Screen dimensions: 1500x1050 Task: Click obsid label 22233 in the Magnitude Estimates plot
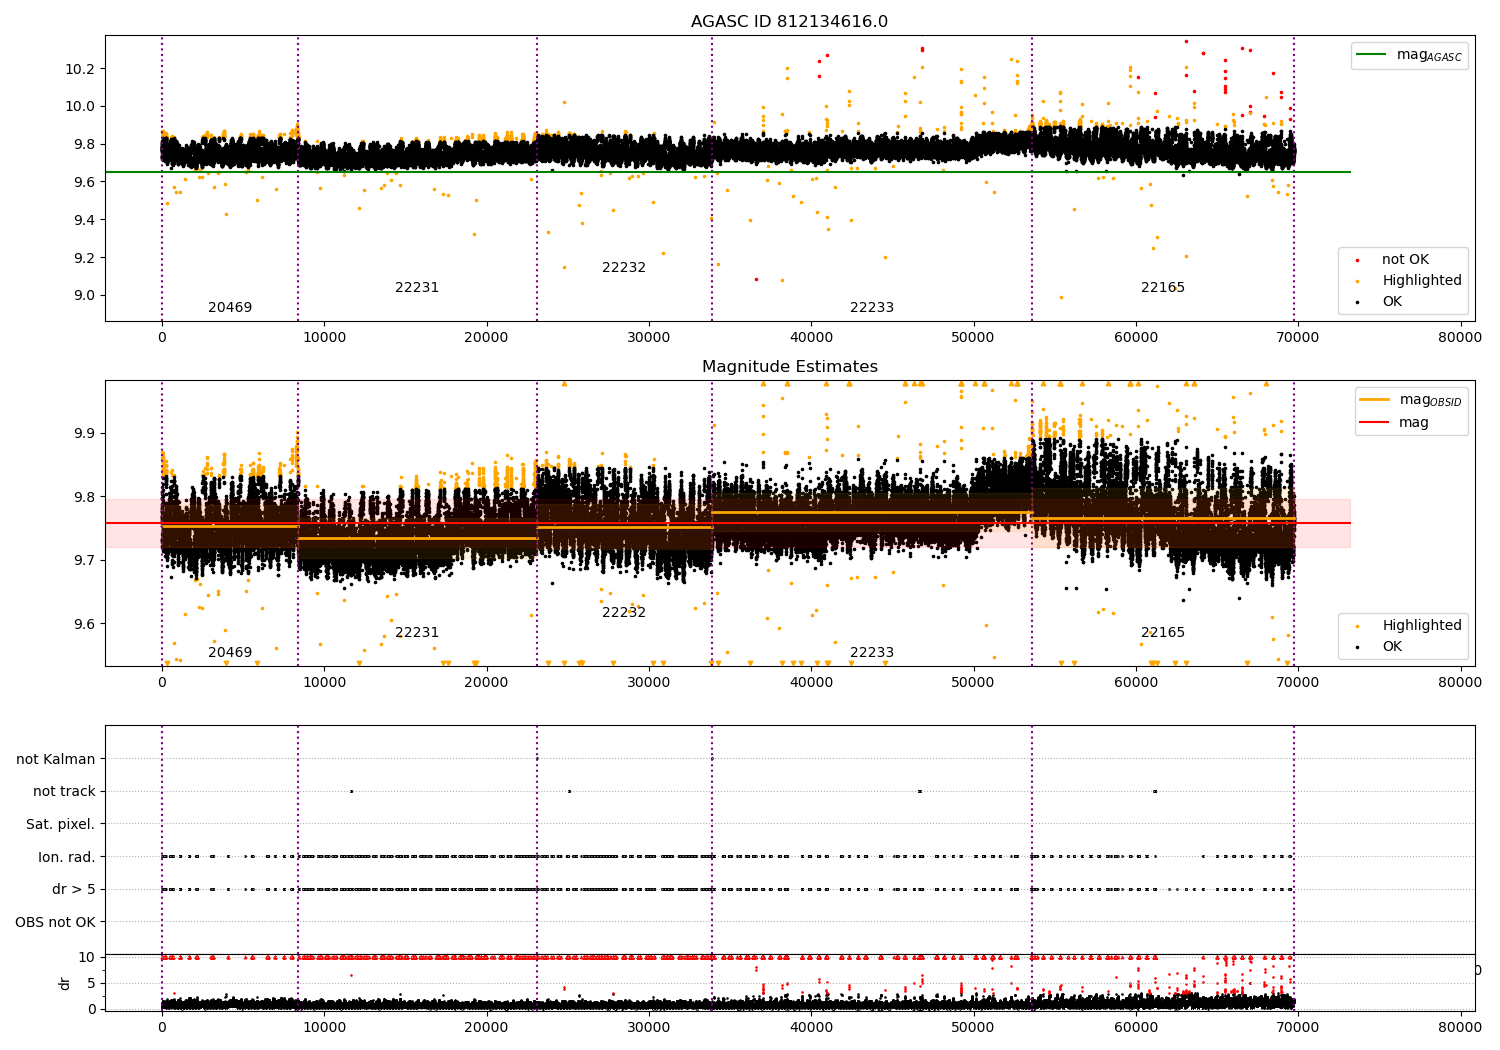tap(872, 653)
